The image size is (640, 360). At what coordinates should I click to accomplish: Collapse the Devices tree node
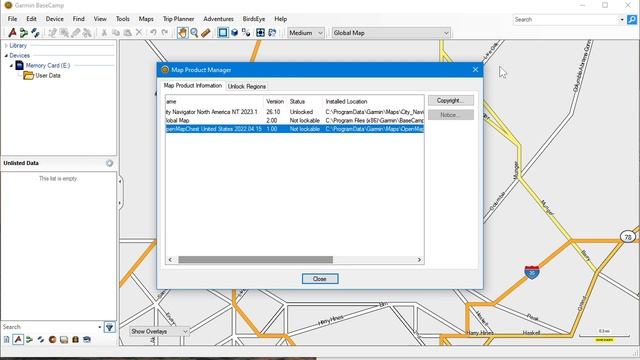pos(6,56)
